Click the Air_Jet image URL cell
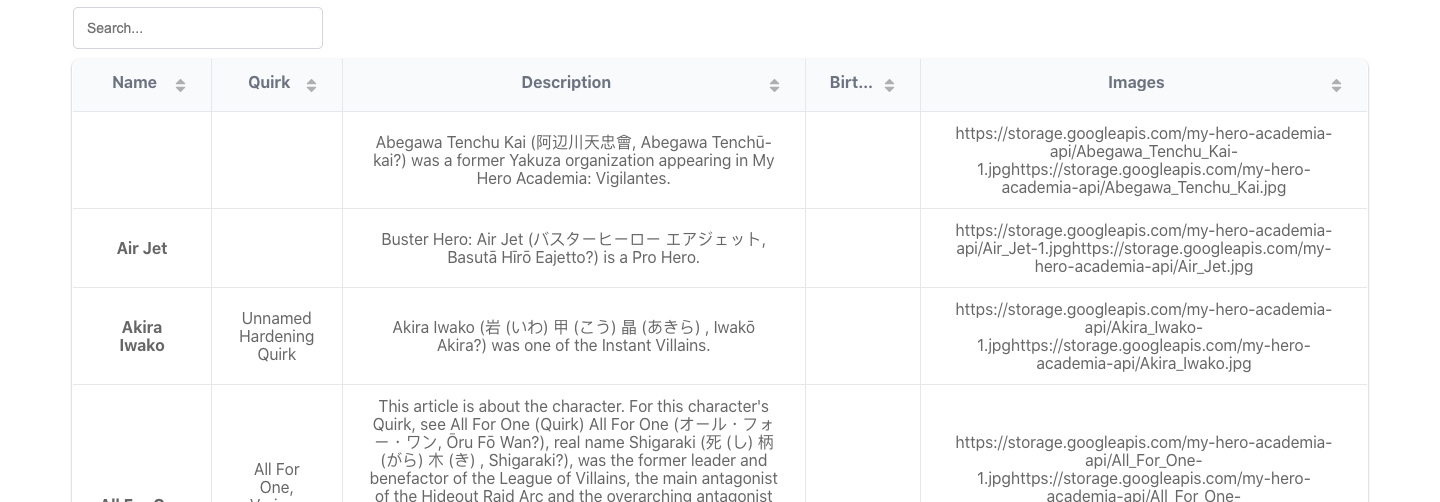 pyautogui.click(x=1143, y=248)
